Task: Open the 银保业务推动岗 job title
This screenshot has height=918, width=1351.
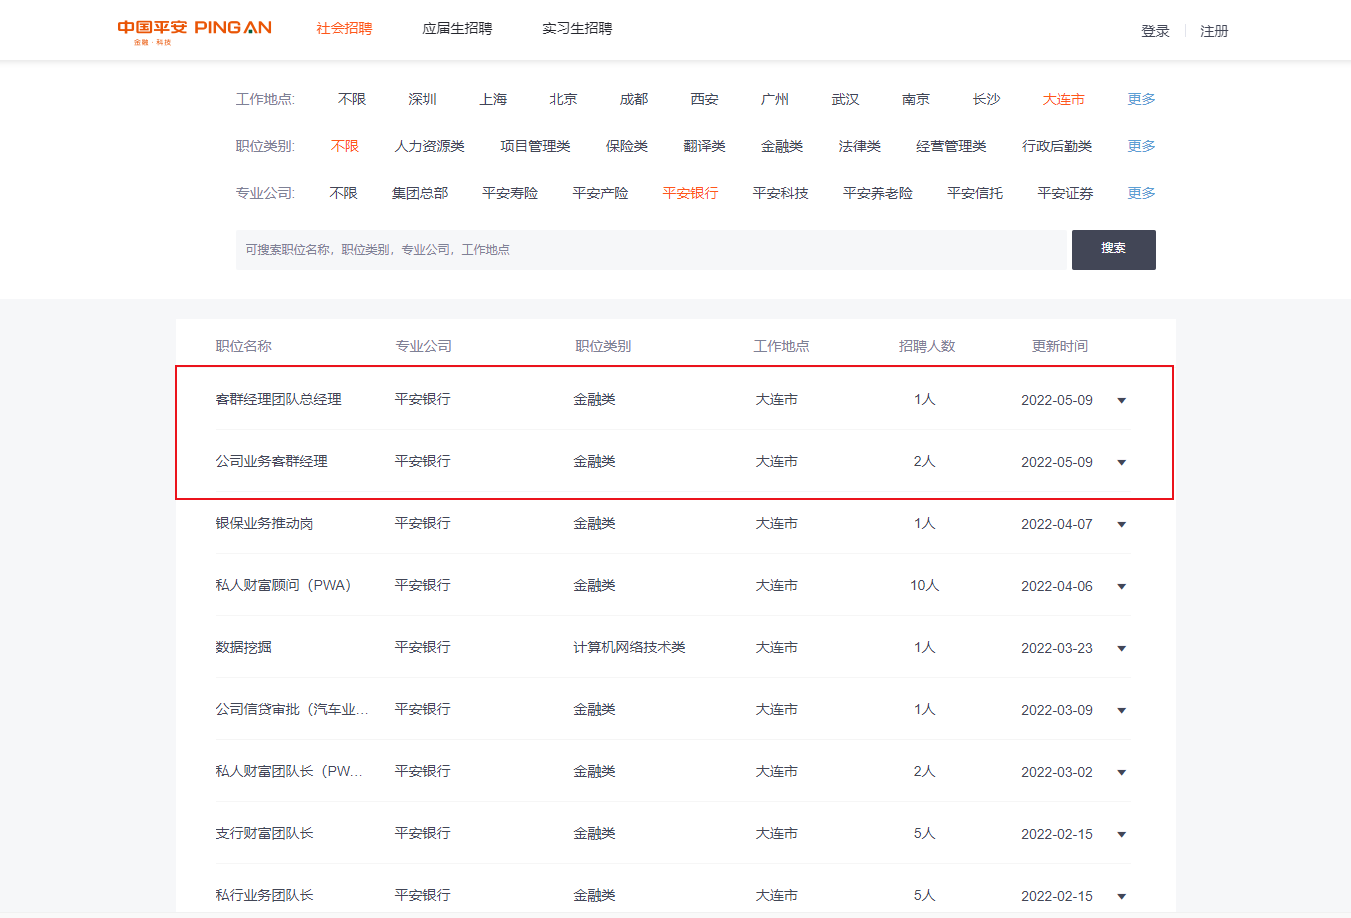Action: tap(265, 523)
